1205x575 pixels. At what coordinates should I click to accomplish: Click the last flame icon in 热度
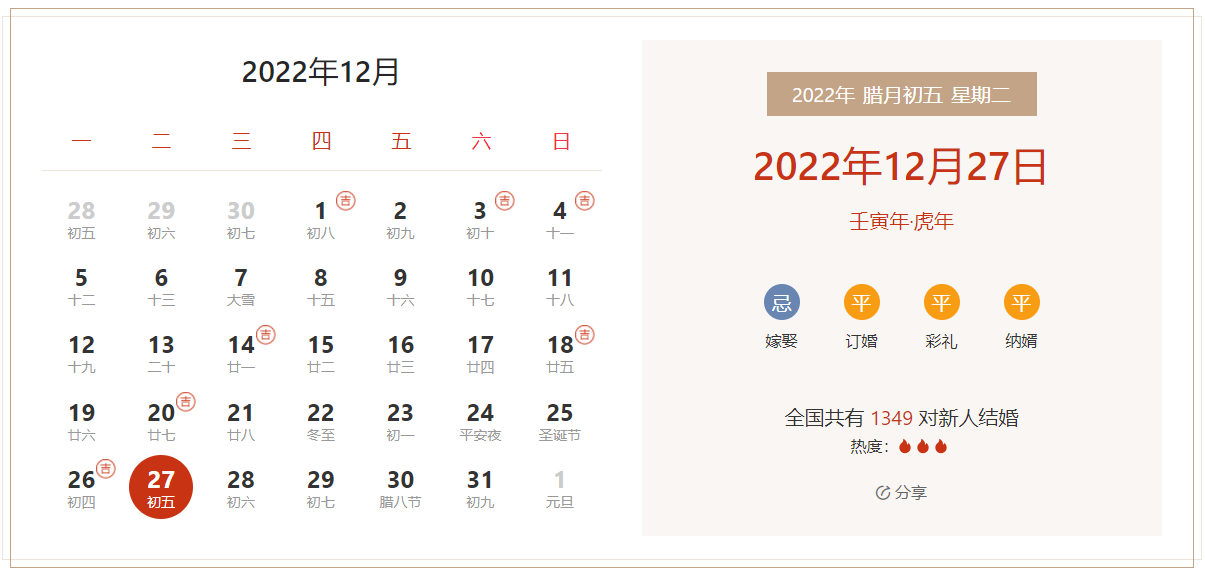pyautogui.click(x=941, y=447)
